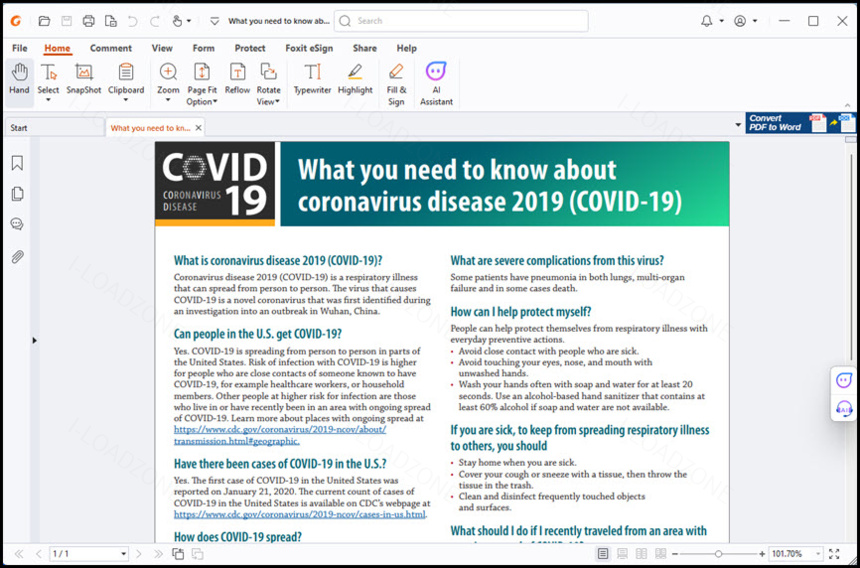This screenshot has height=568, width=860.
Task: Open the Share ribbon tab
Action: 365,48
